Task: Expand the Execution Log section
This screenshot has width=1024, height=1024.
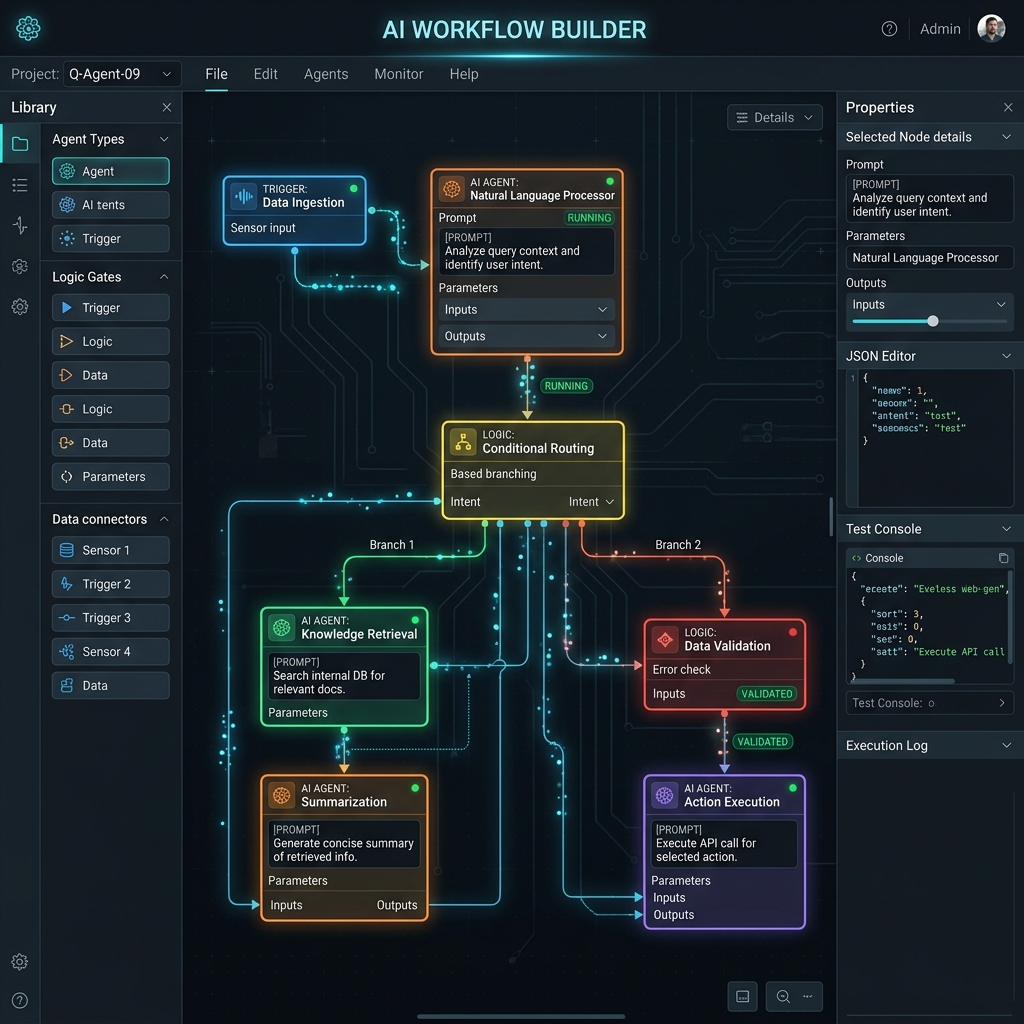Action: 1006,745
